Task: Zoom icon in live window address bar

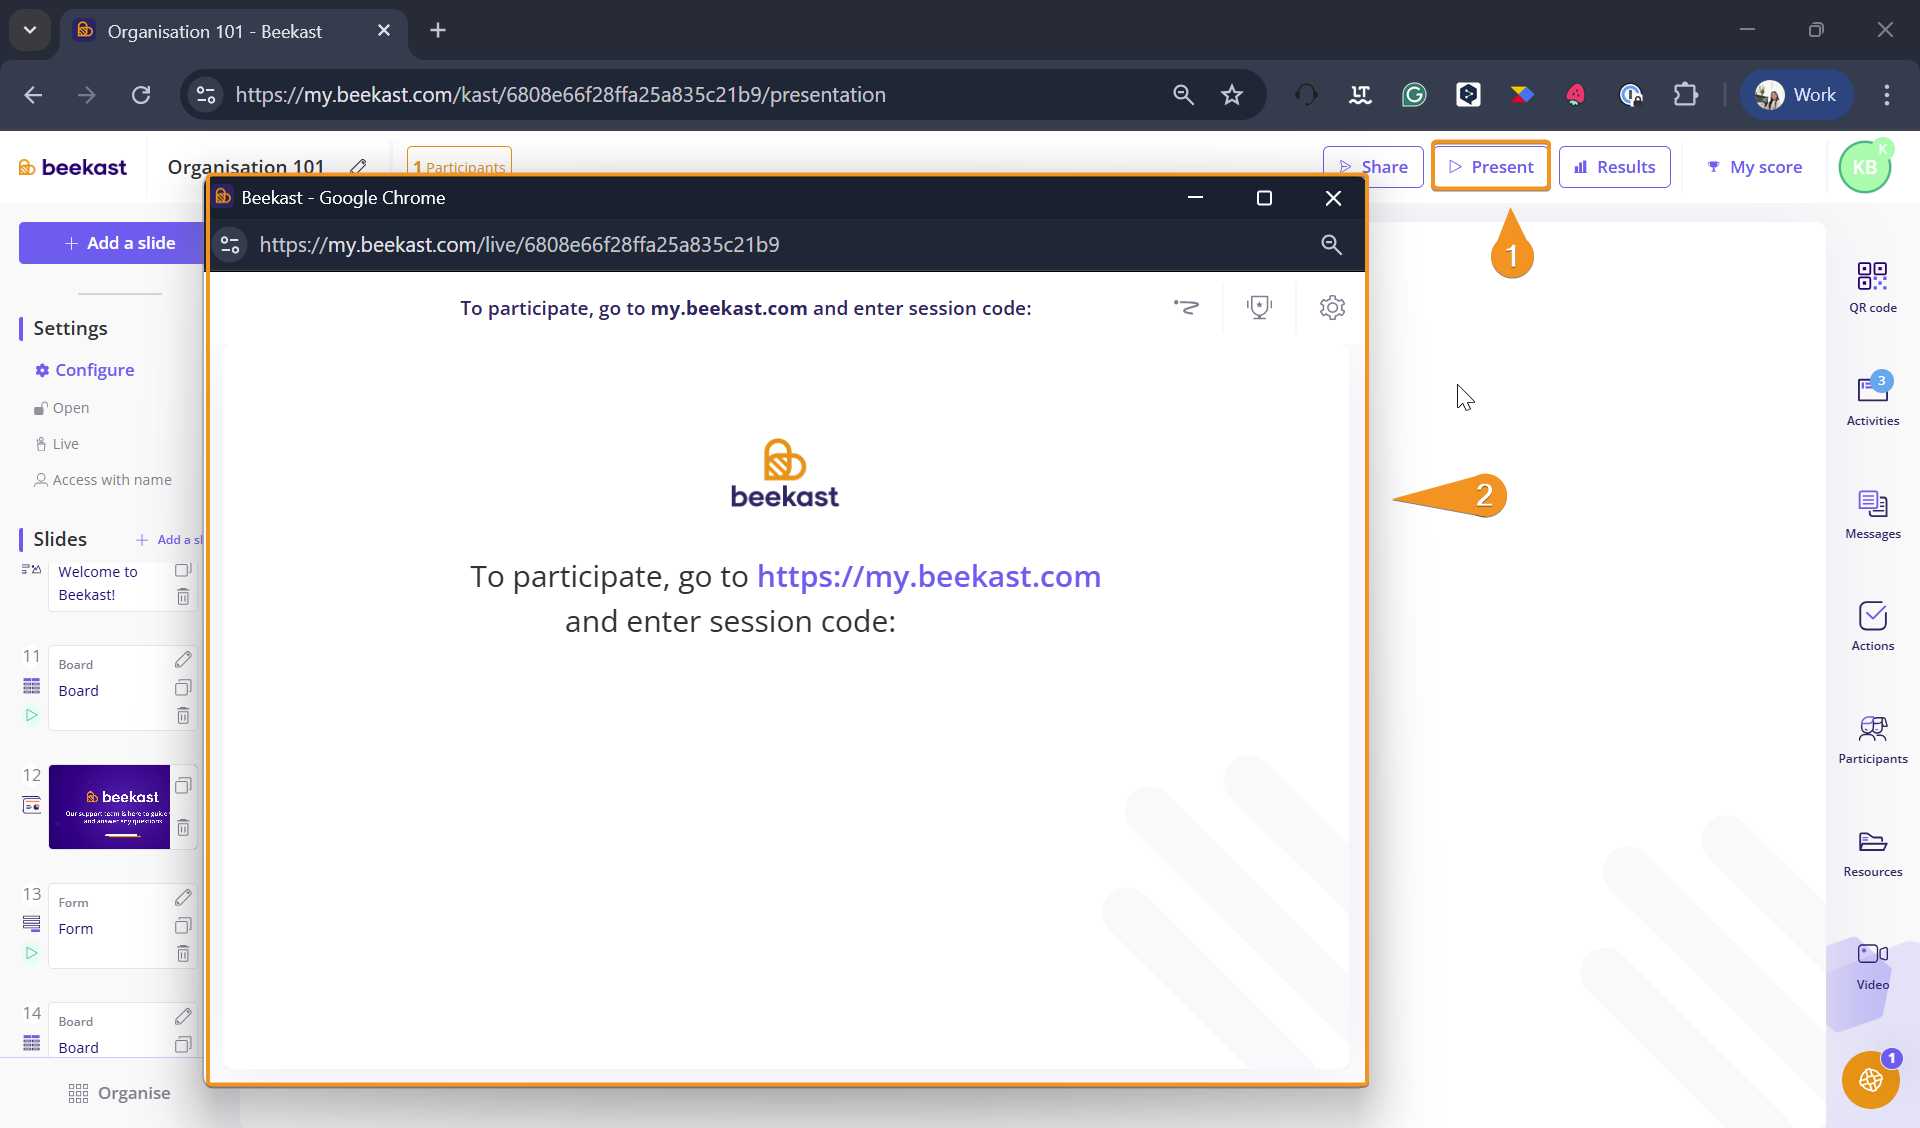Action: [1330, 244]
